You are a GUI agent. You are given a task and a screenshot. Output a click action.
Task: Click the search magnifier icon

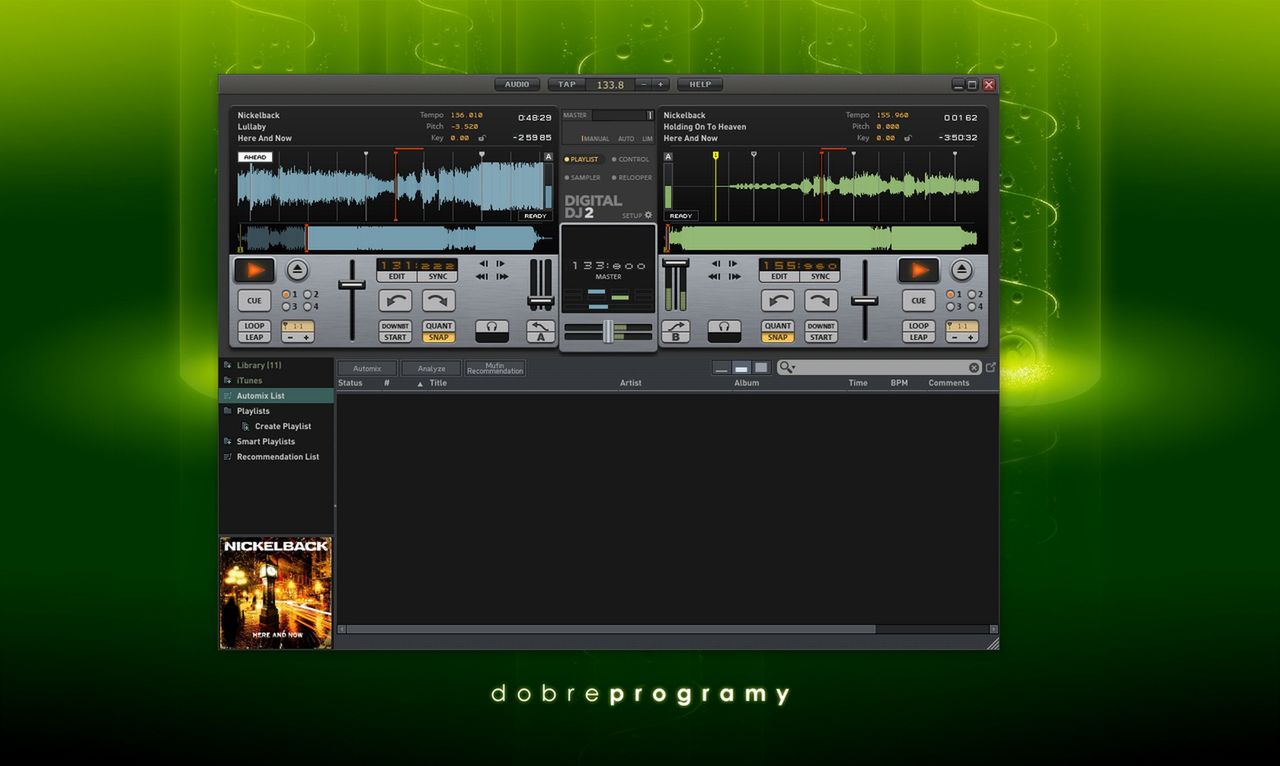pyautogui.click(x=787, y=368)
